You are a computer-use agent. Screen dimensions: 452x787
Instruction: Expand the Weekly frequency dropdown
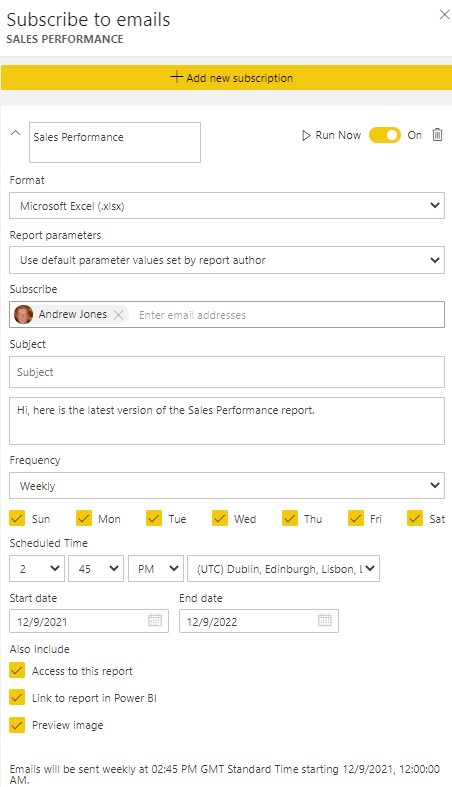(x=227, y=485)
